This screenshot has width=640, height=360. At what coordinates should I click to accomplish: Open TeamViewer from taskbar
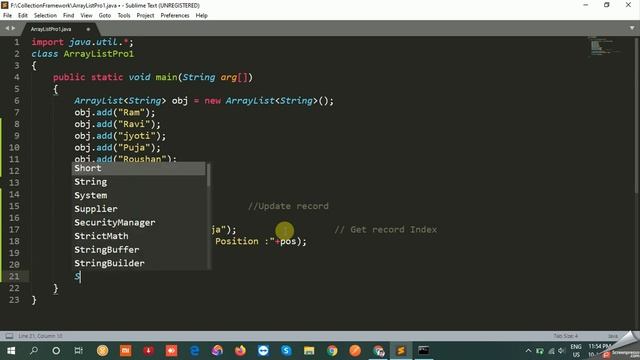263,351
